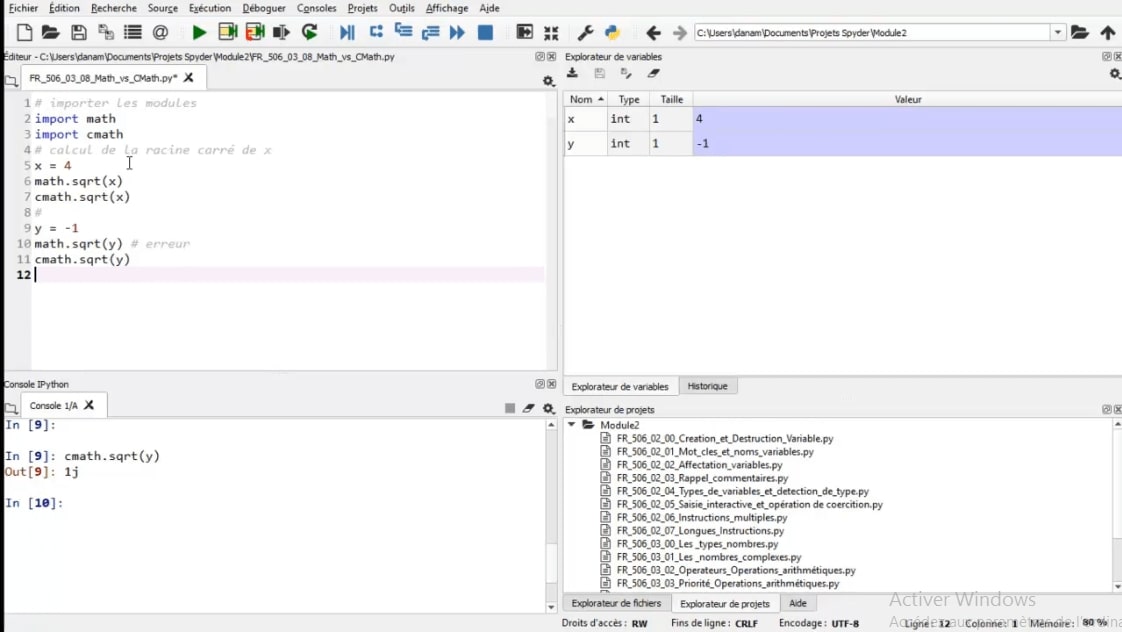
Task: Open FR_506_02_00_Creation_et_Destruction_Variable.py
Action: (x=724, y=438)
